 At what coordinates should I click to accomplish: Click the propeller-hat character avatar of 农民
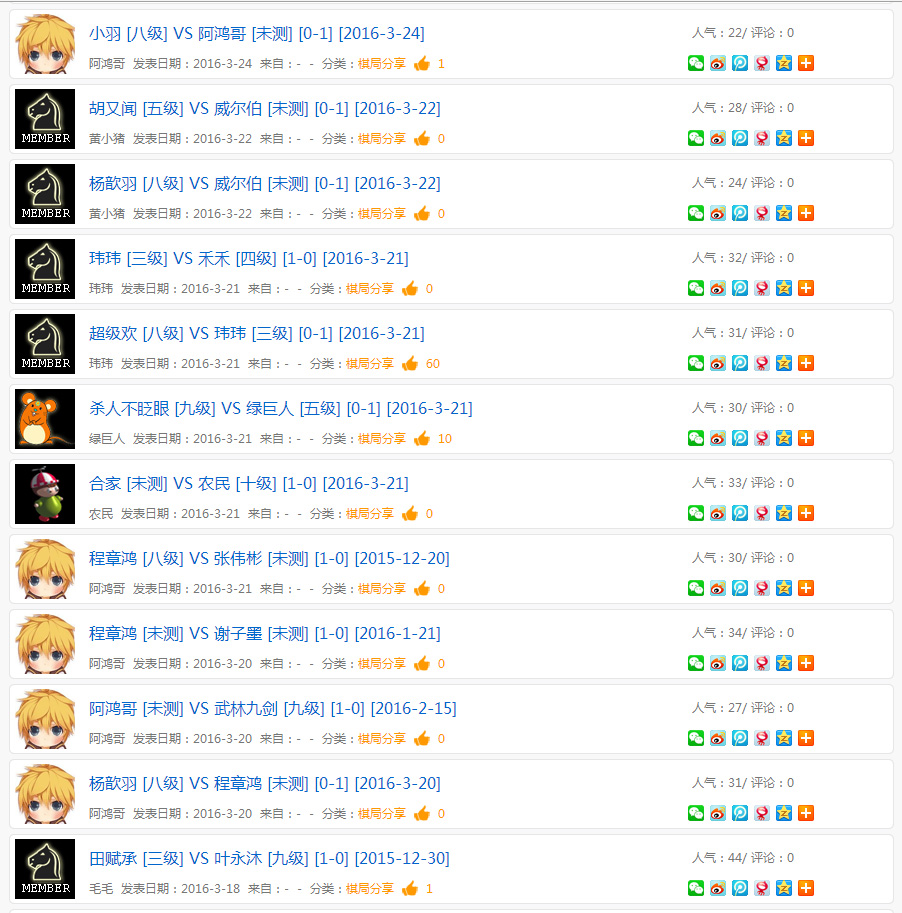coord(45,494)
